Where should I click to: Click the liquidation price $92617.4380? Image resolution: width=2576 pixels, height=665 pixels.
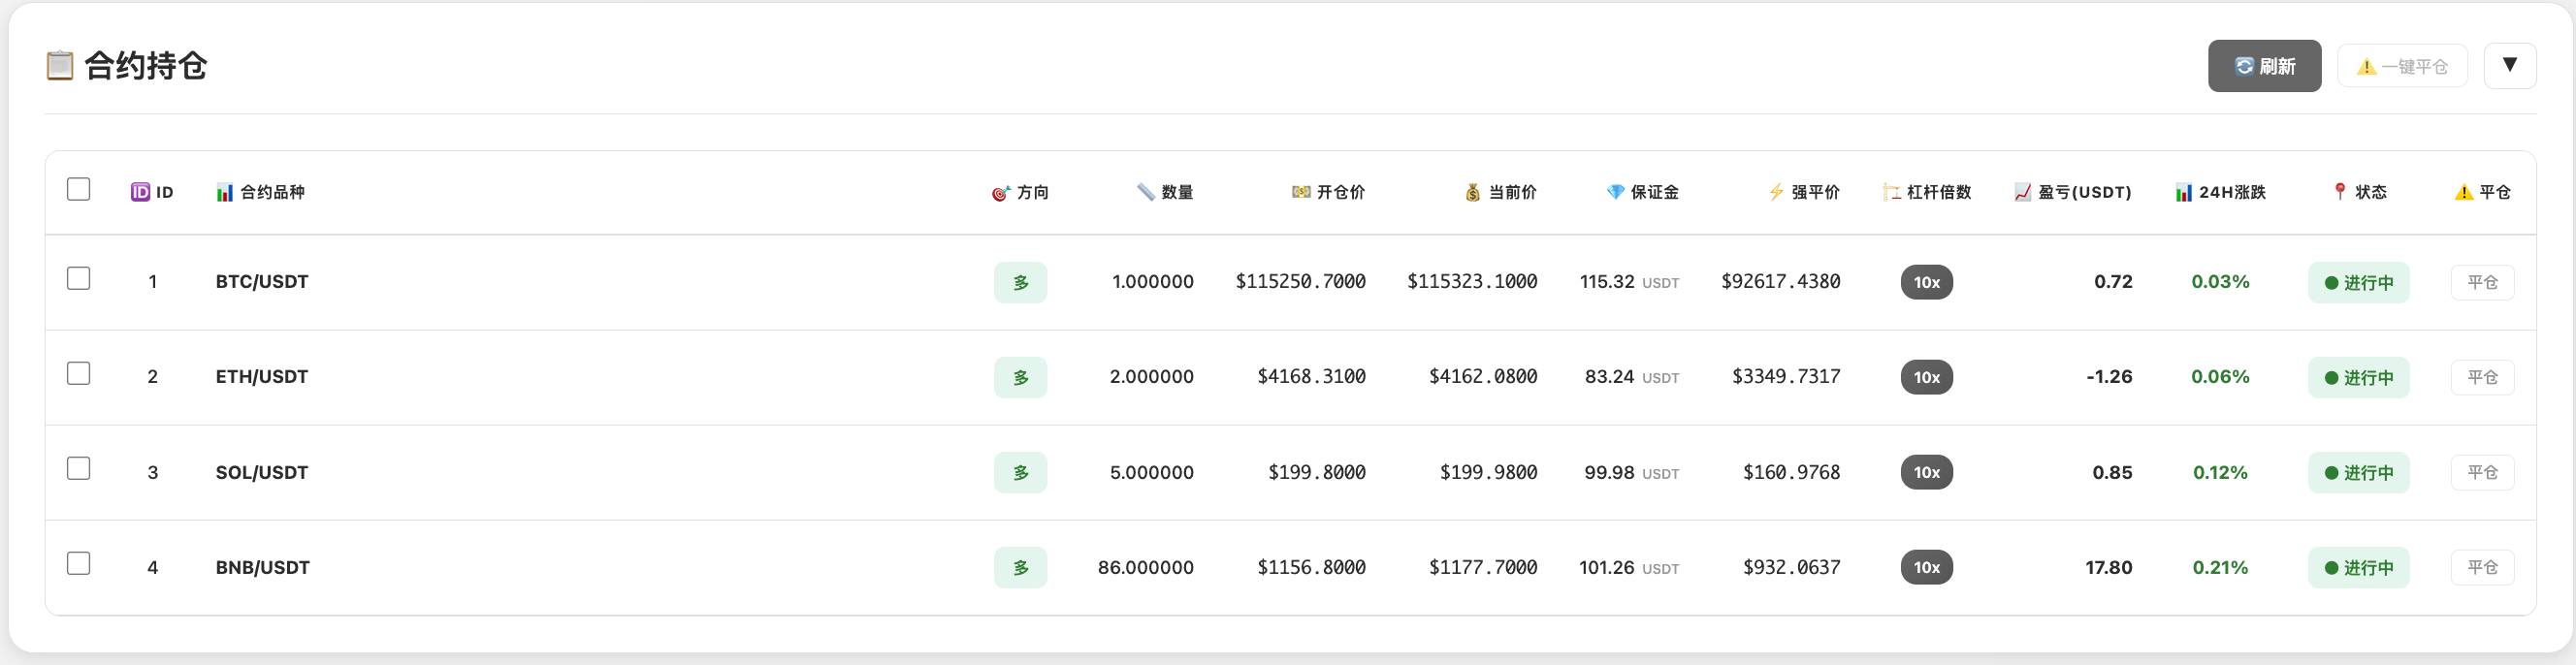[x=1781, y=282]
